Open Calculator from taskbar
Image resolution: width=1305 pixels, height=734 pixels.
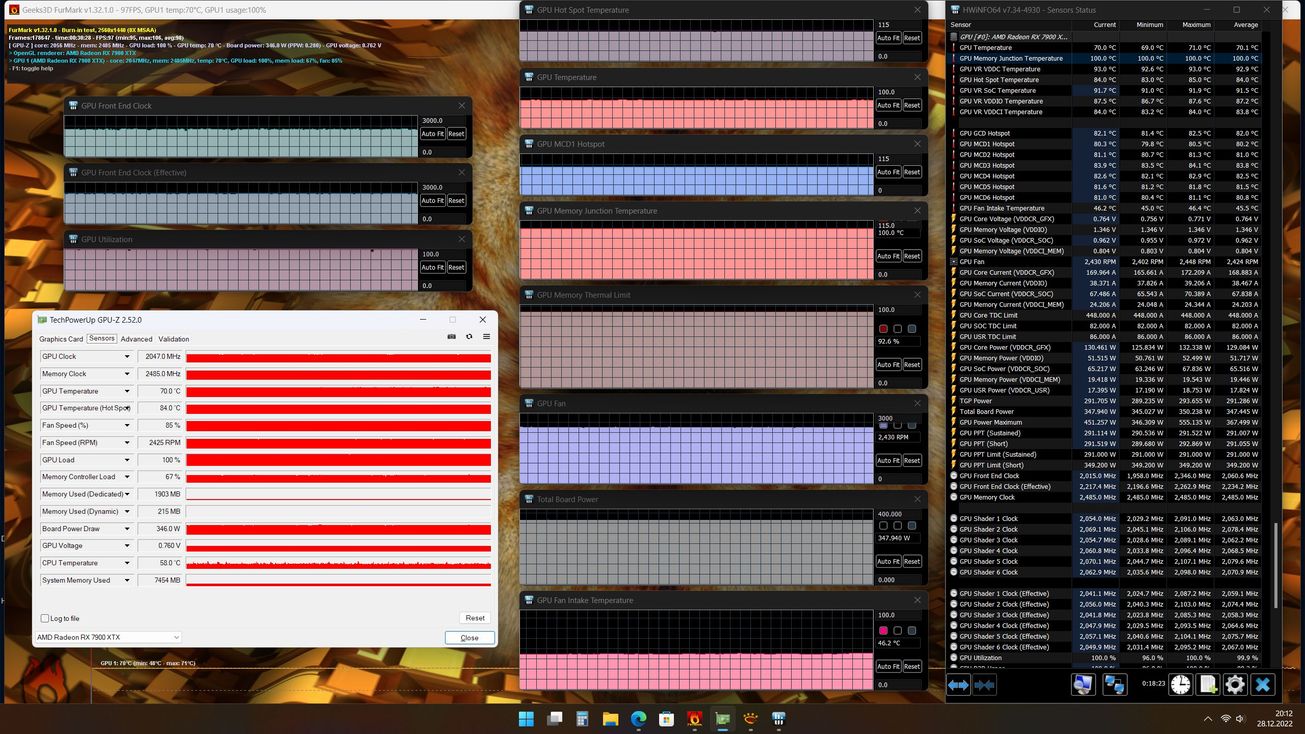(582, 719)
